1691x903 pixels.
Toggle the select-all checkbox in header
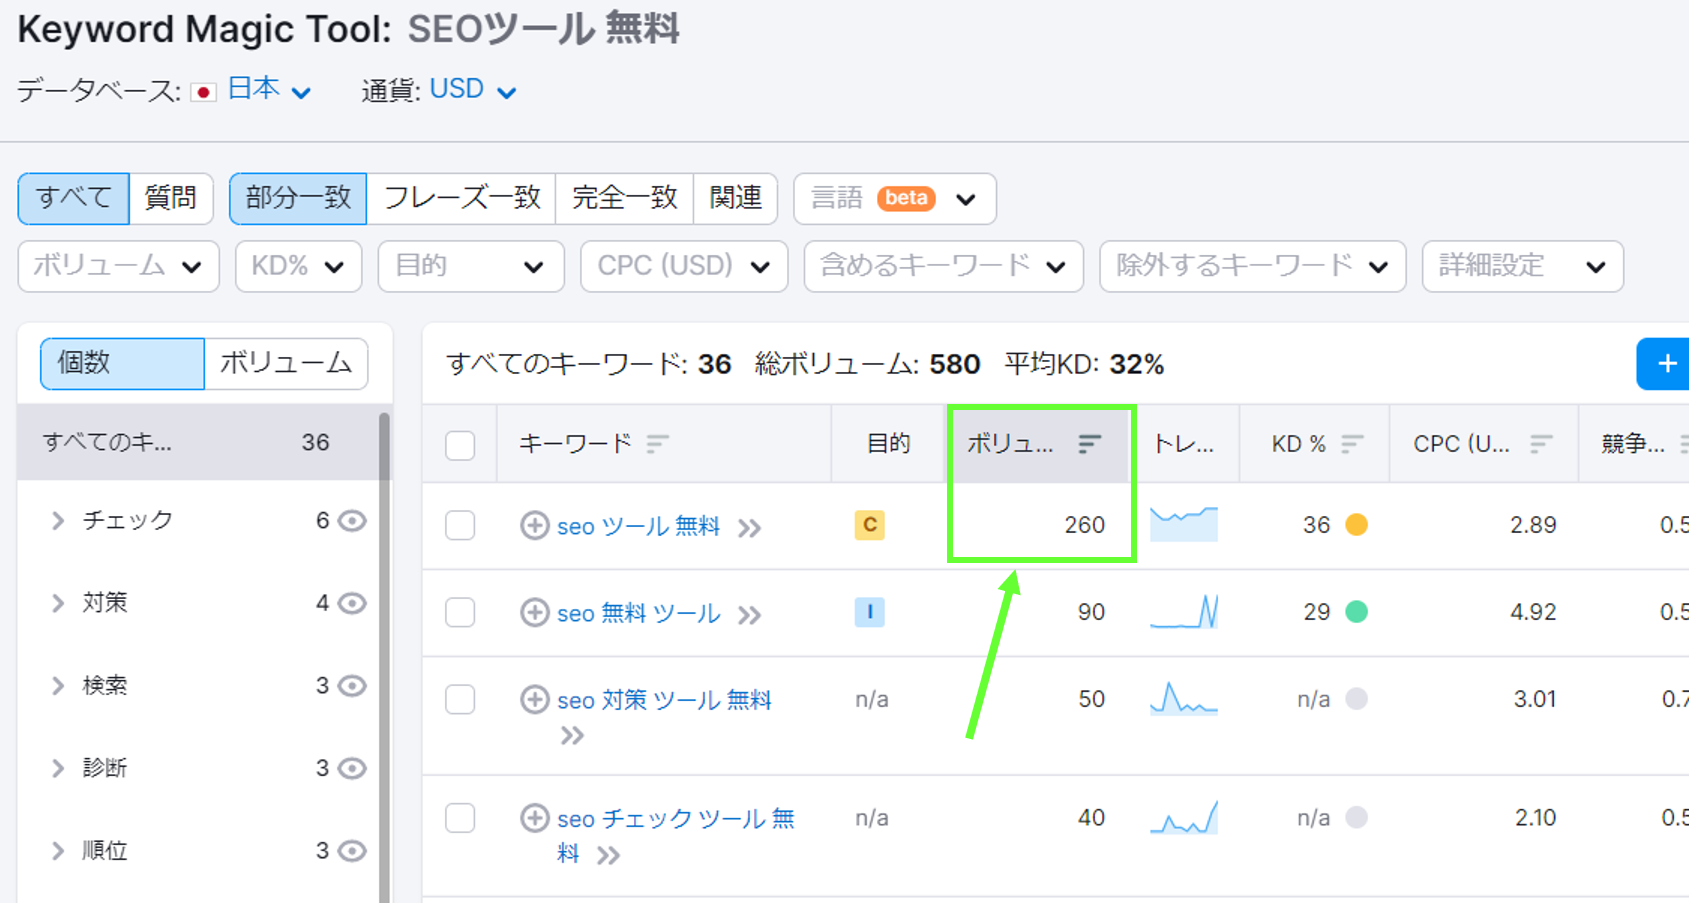pyautogui.click(x=460, y=445)
